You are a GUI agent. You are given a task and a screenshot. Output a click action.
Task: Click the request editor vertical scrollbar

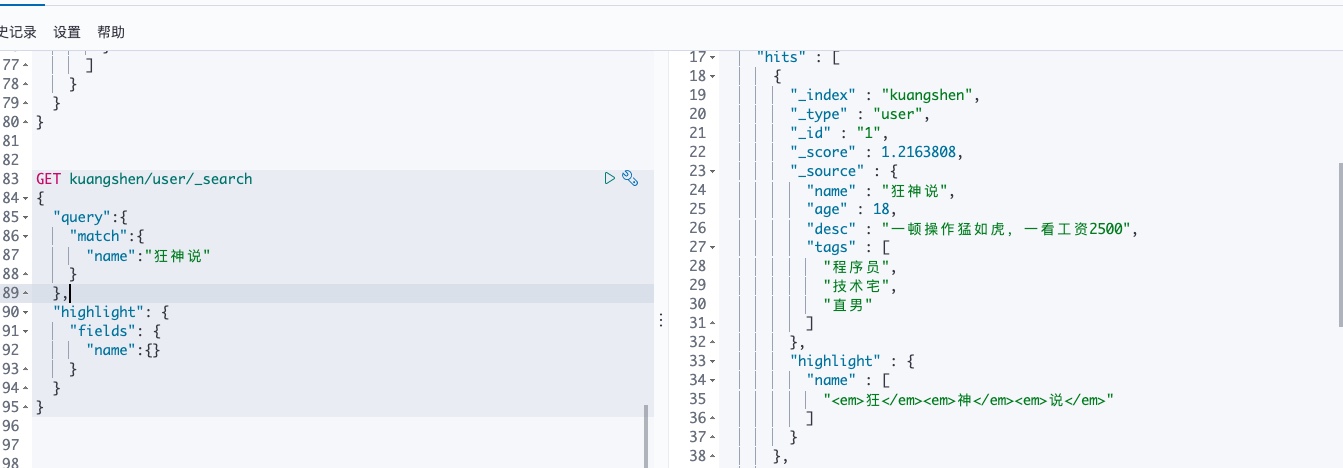646,435
